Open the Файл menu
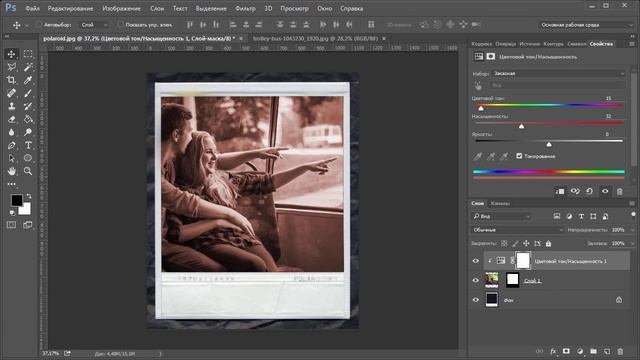 32,8
